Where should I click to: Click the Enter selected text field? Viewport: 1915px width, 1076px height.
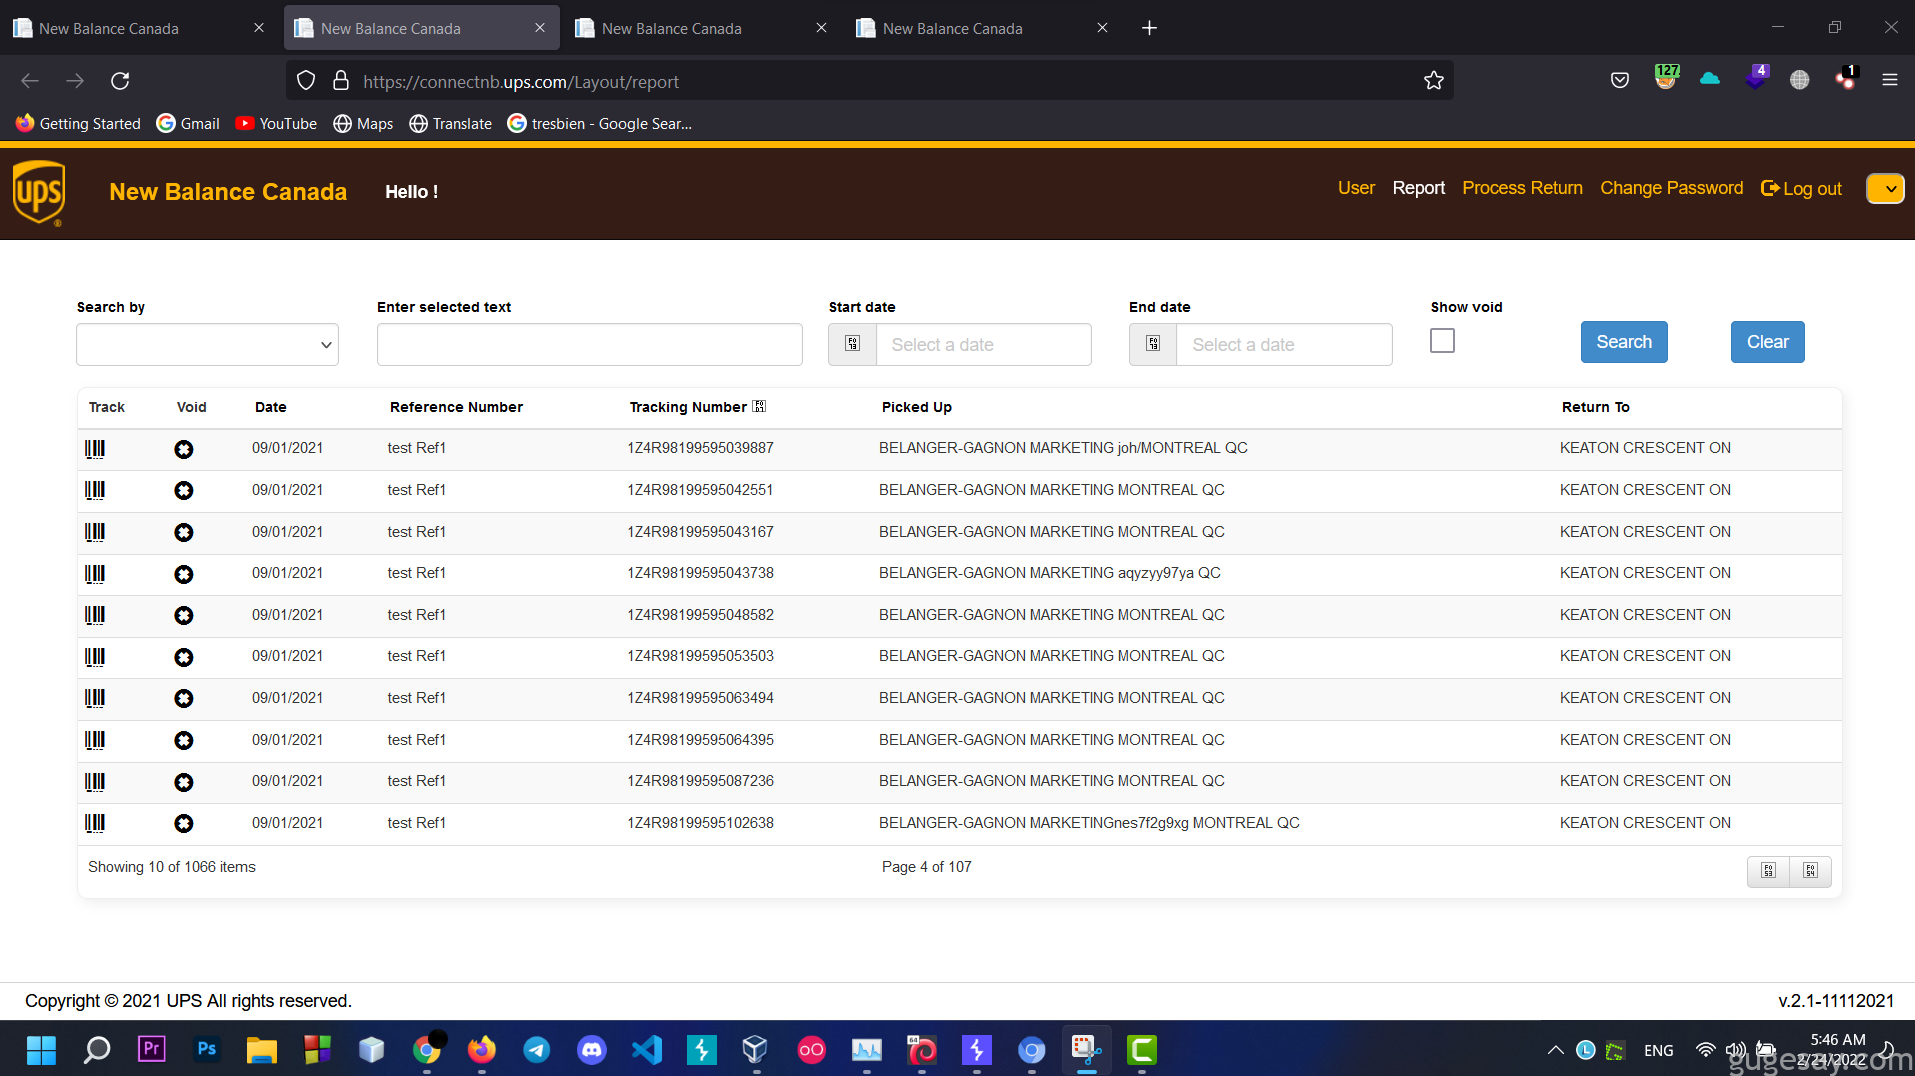coord(589,344)
